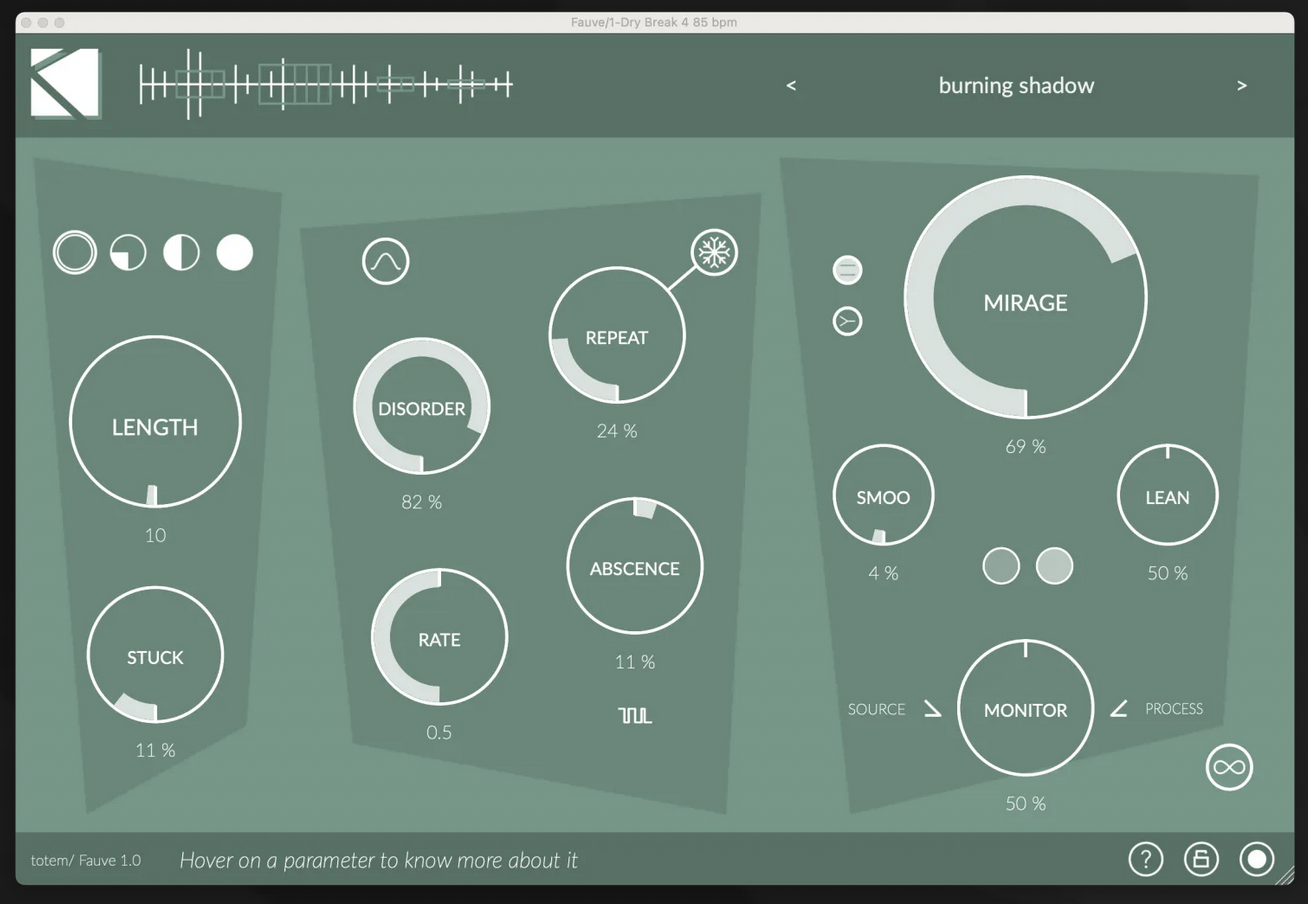Click the window title Fauve/1-Dry Break
Image resolution: width=1308 pixels, height=904 pixels.
click(654, 22)
